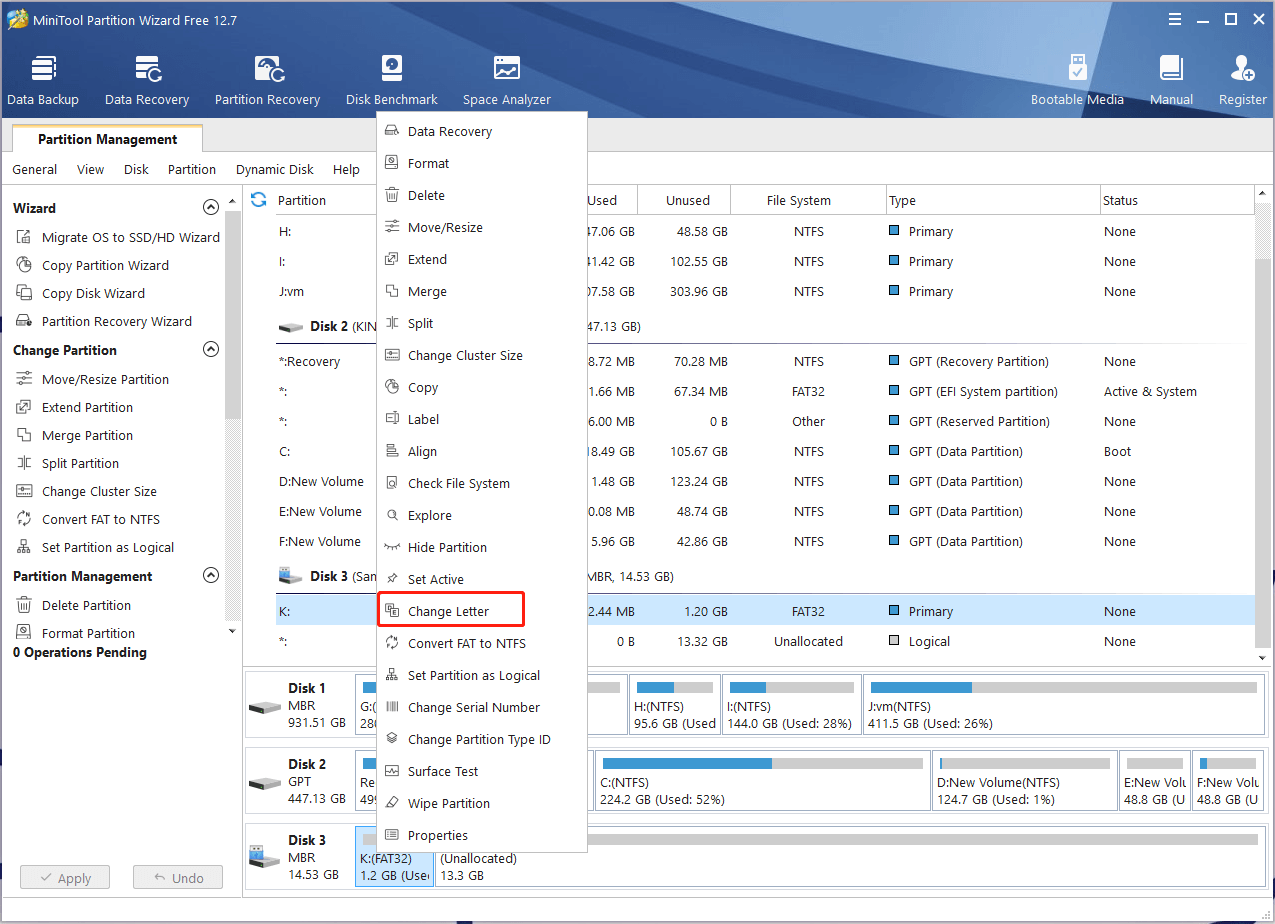Select the *:Recovery partition row

coord(766,362)
